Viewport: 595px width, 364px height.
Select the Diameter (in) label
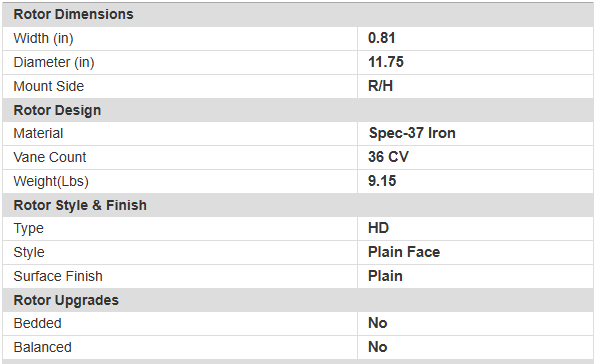(54, 62)
